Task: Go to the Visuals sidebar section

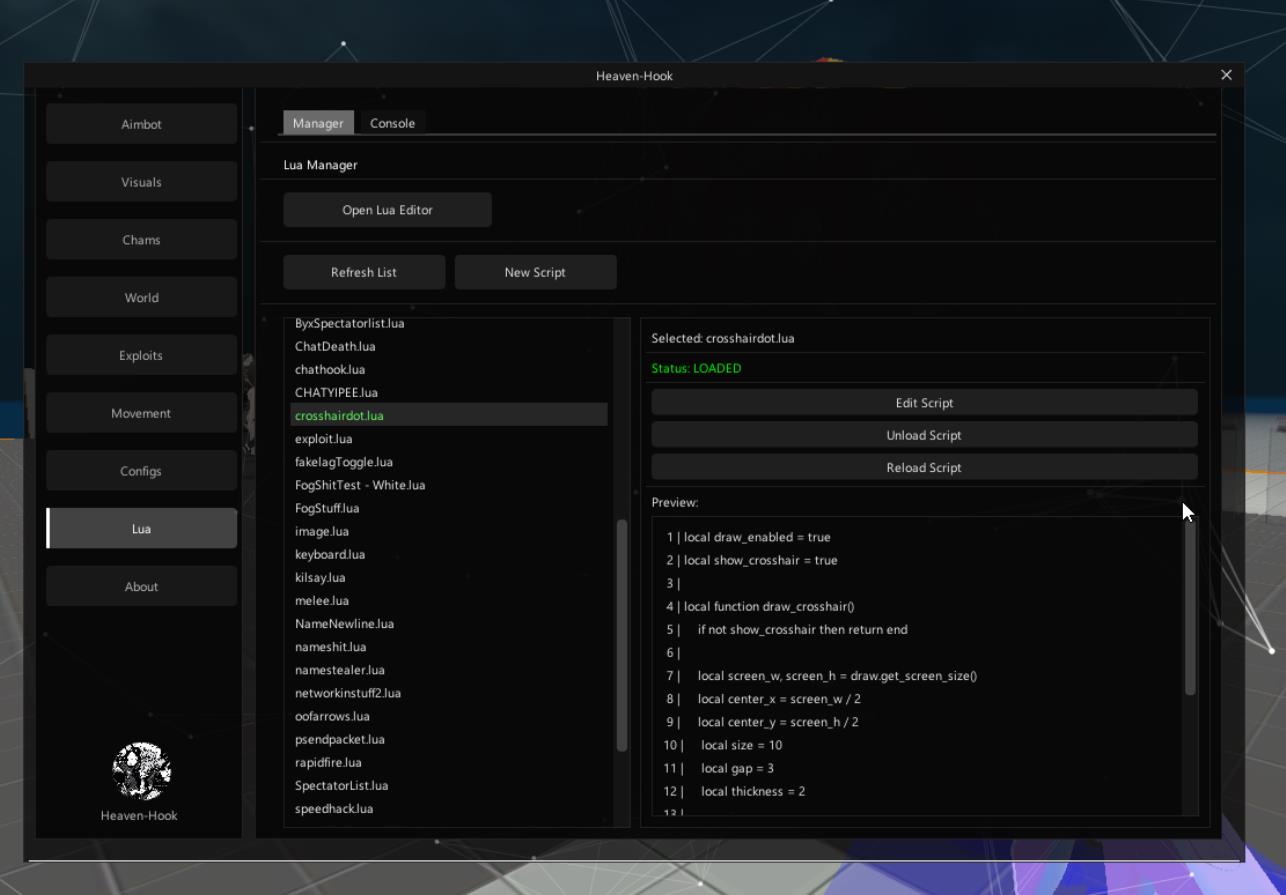Action: tap(141, 182)
